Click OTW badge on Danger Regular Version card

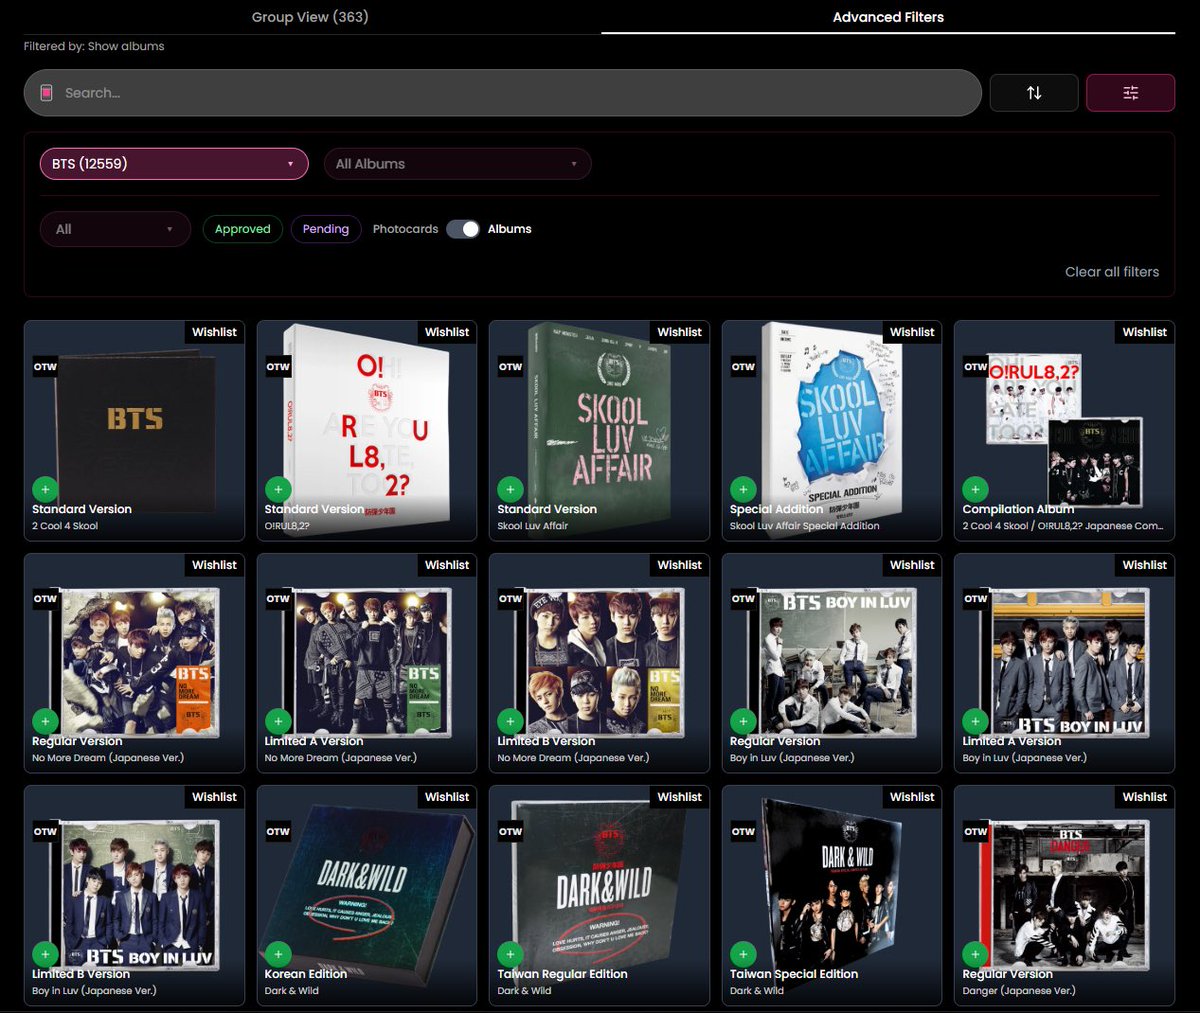point(975,832)
